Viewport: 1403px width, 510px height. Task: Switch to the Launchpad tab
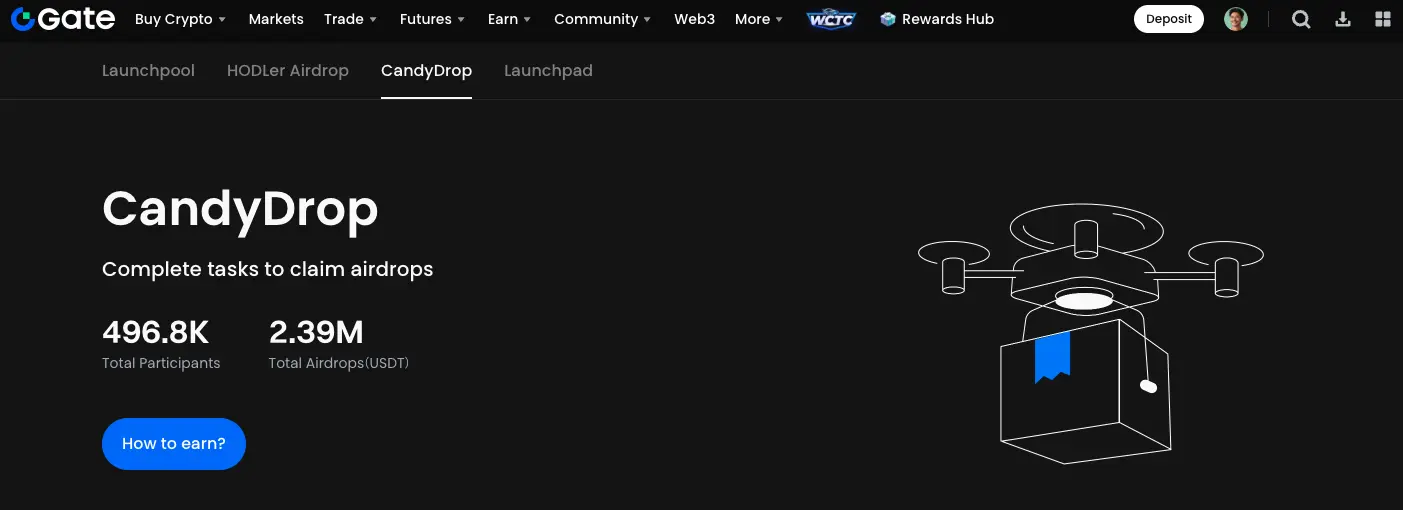548,70
